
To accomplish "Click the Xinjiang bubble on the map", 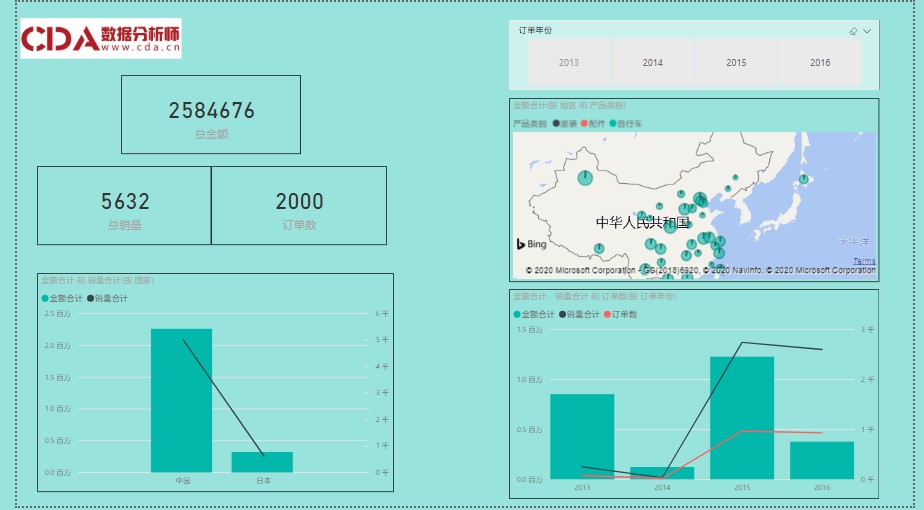I will click(x=585, y=177).
